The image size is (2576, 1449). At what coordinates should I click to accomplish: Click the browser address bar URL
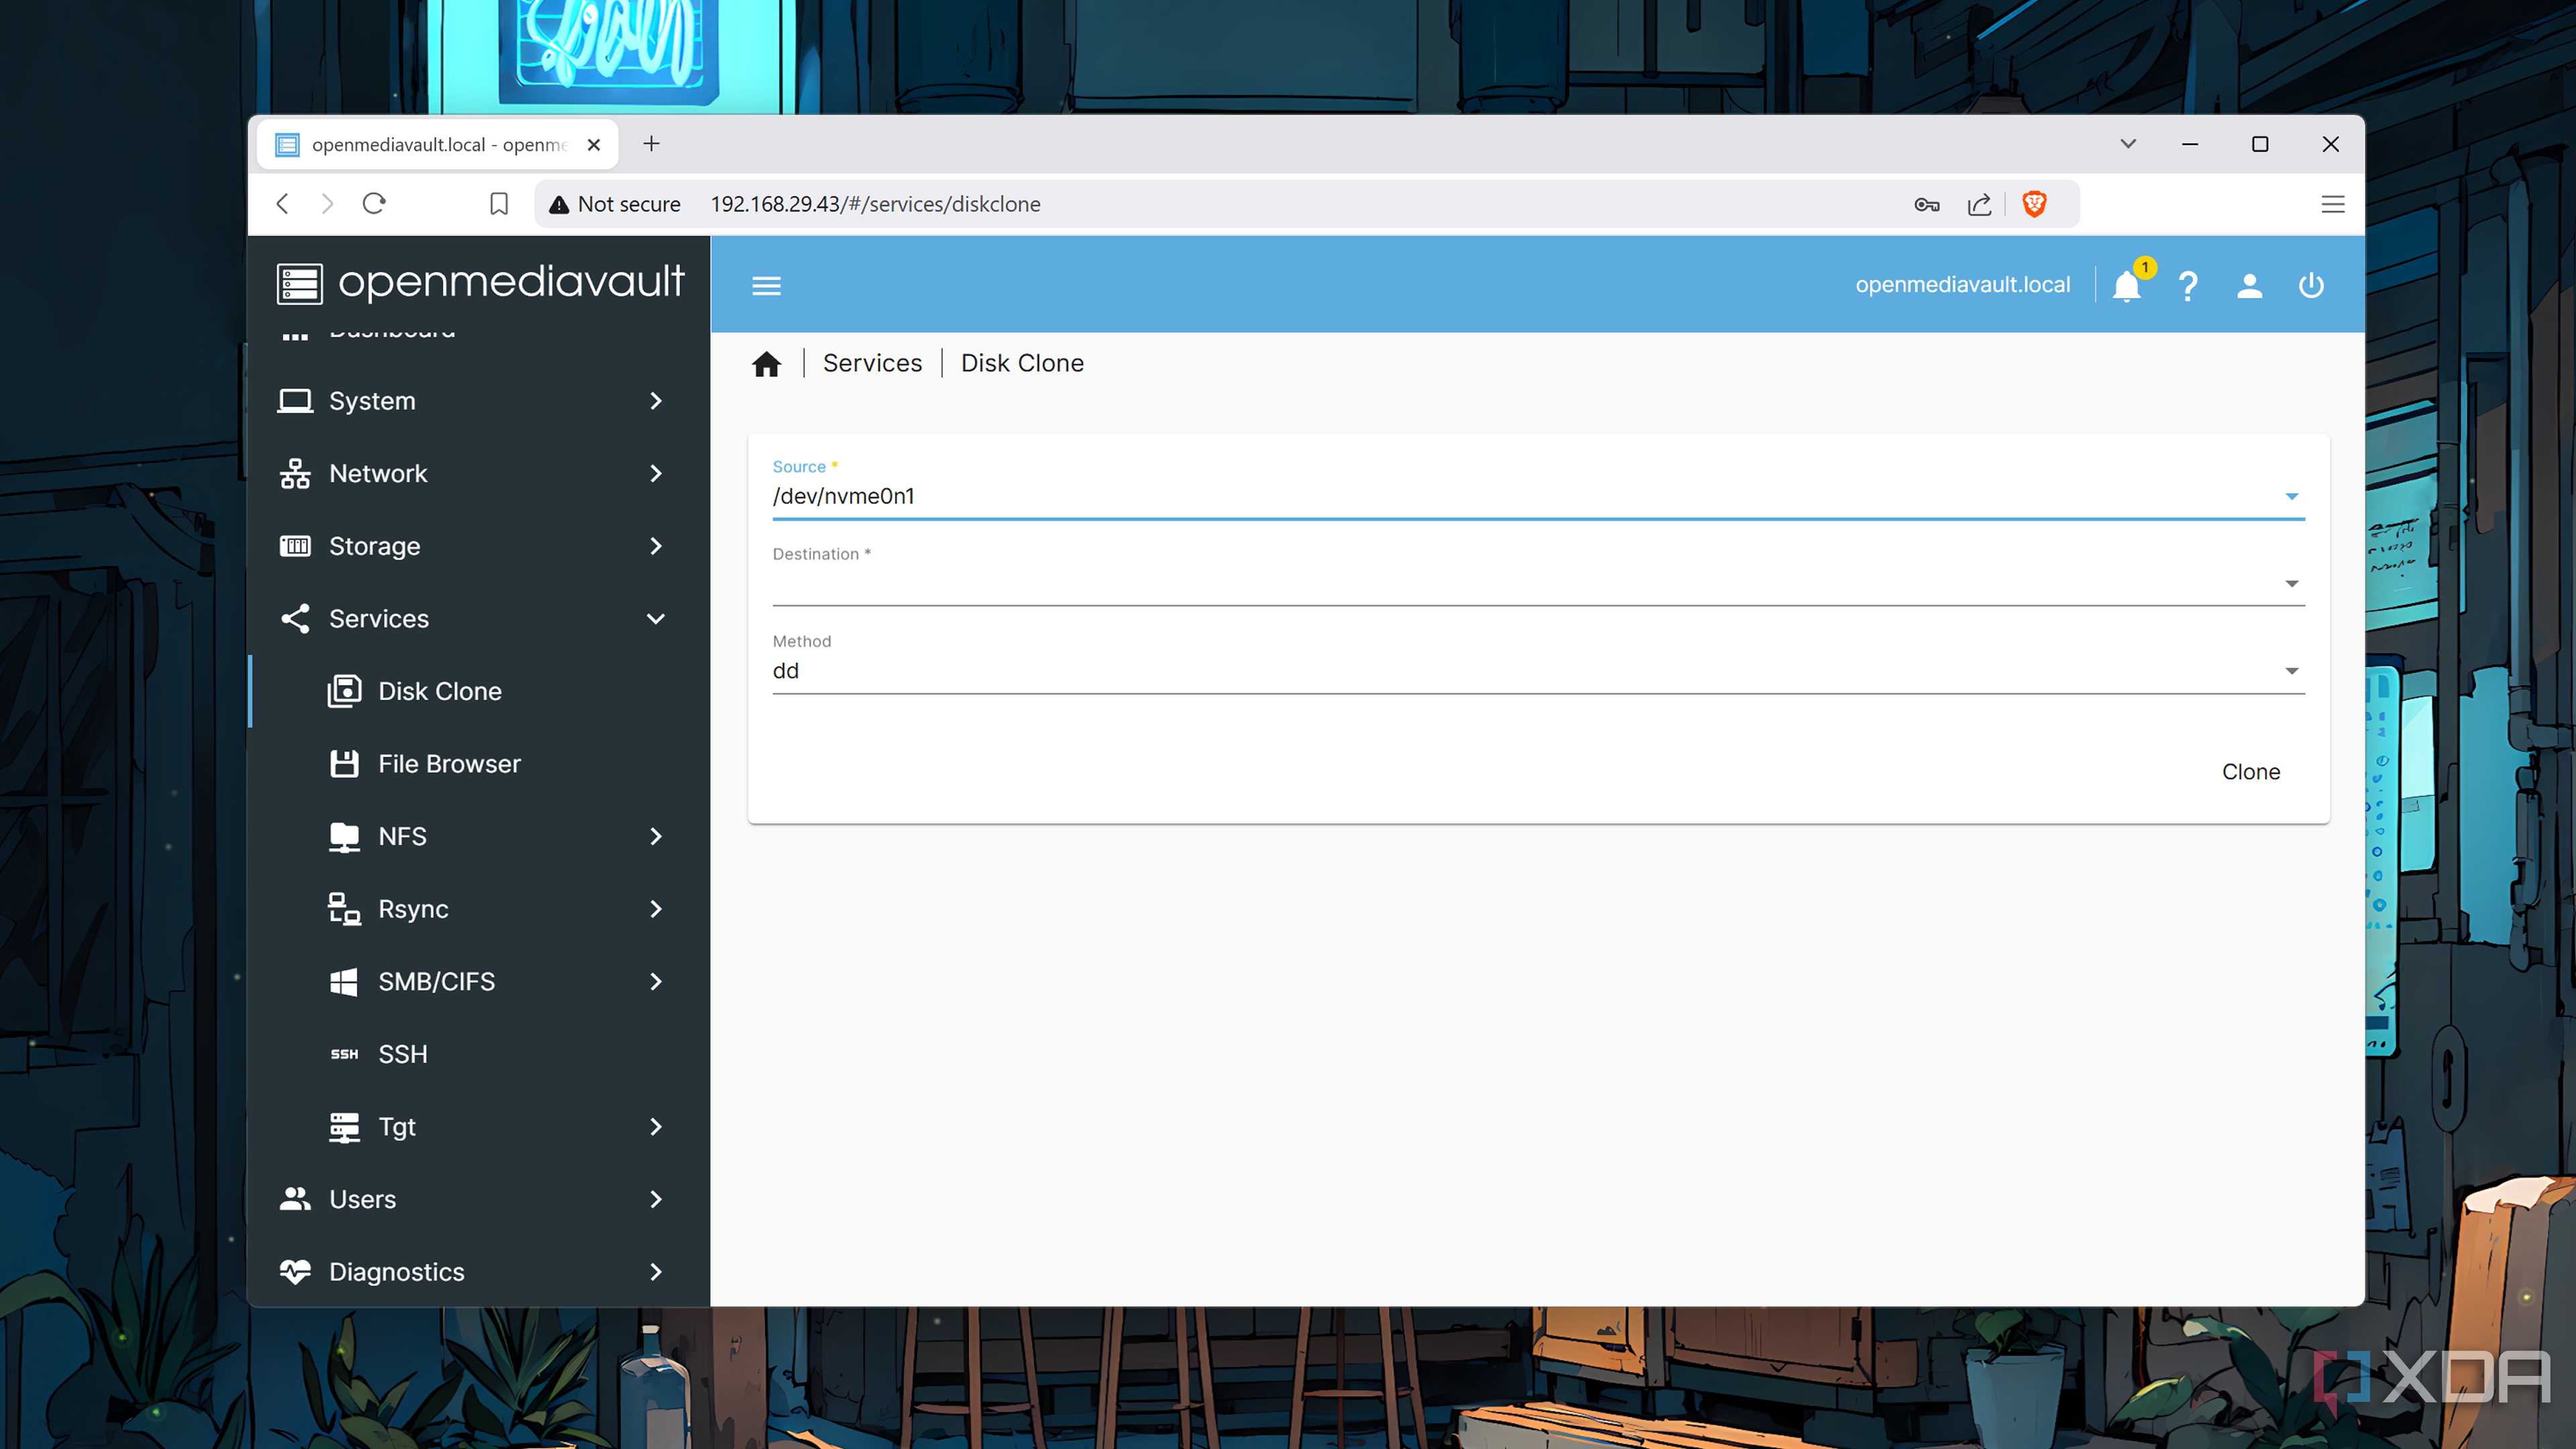coord(875,204)
